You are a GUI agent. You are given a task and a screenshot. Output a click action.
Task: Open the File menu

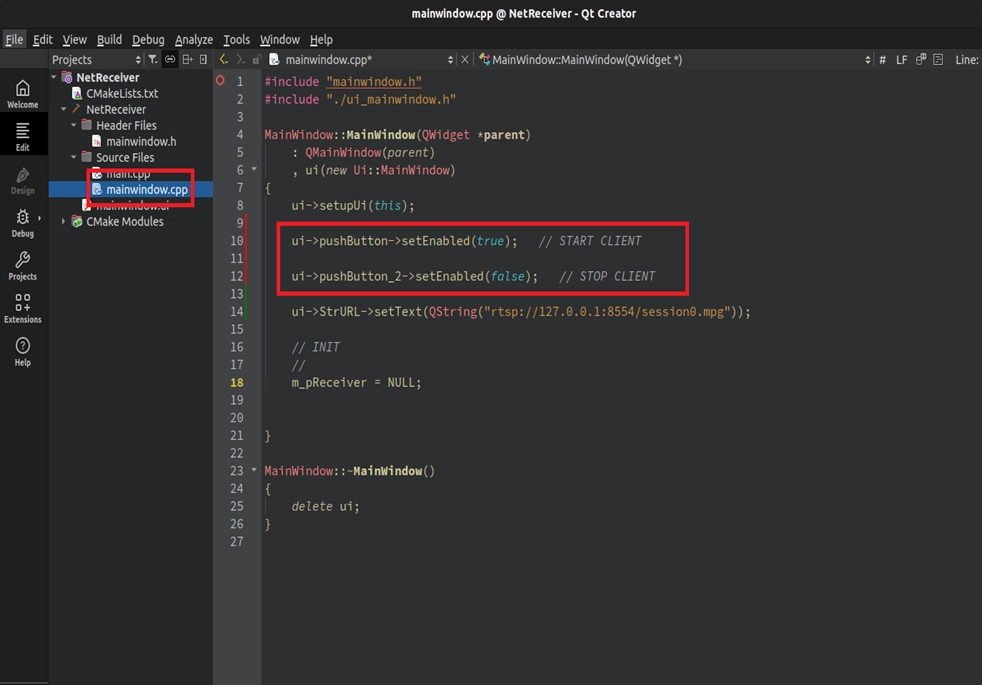coord(14,39)
